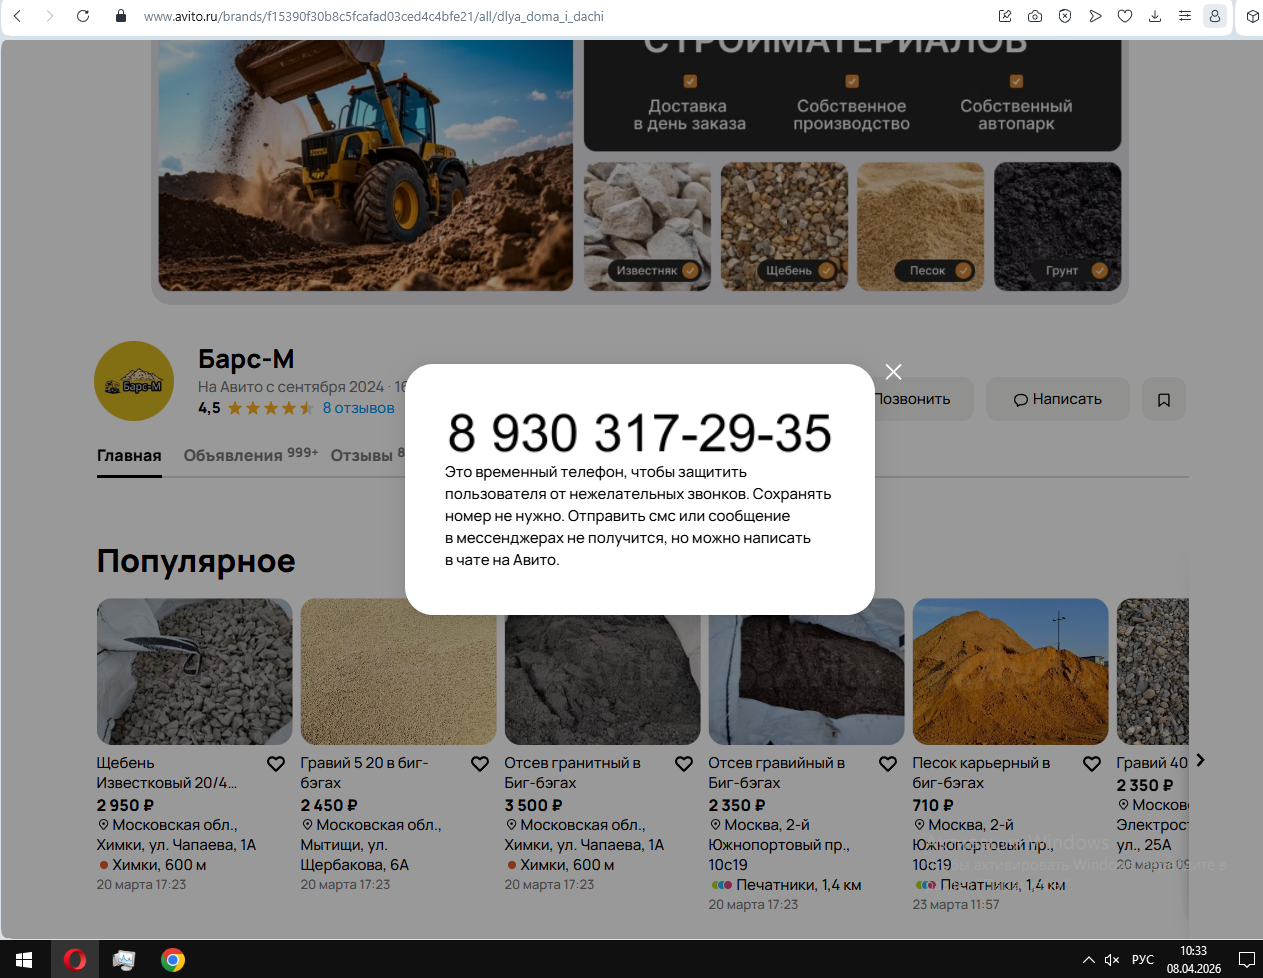The width and height of the screenshot is (1263, 978).
Task: Switch to the Отзывы tab
Action: pyautogui.click(x=366, y=455)
